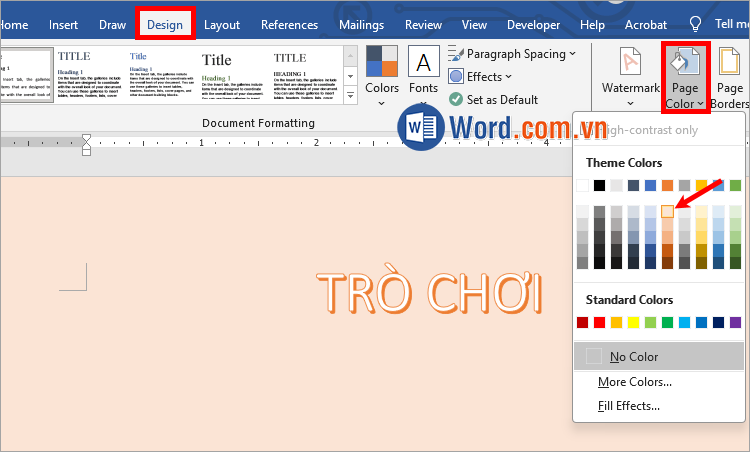750x452 pixels.
Task: Choose light blue in Standard Colors
Action: (x=684, y=322)
